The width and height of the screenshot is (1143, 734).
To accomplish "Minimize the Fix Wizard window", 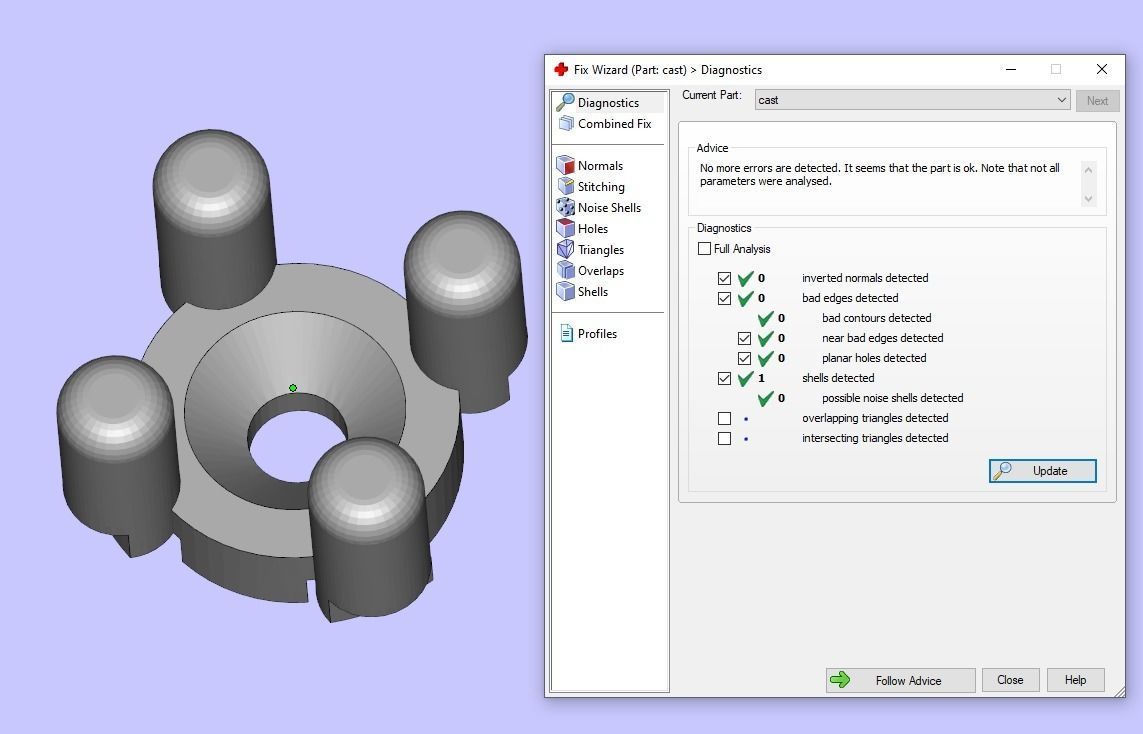I will [x=1010, y=69].
